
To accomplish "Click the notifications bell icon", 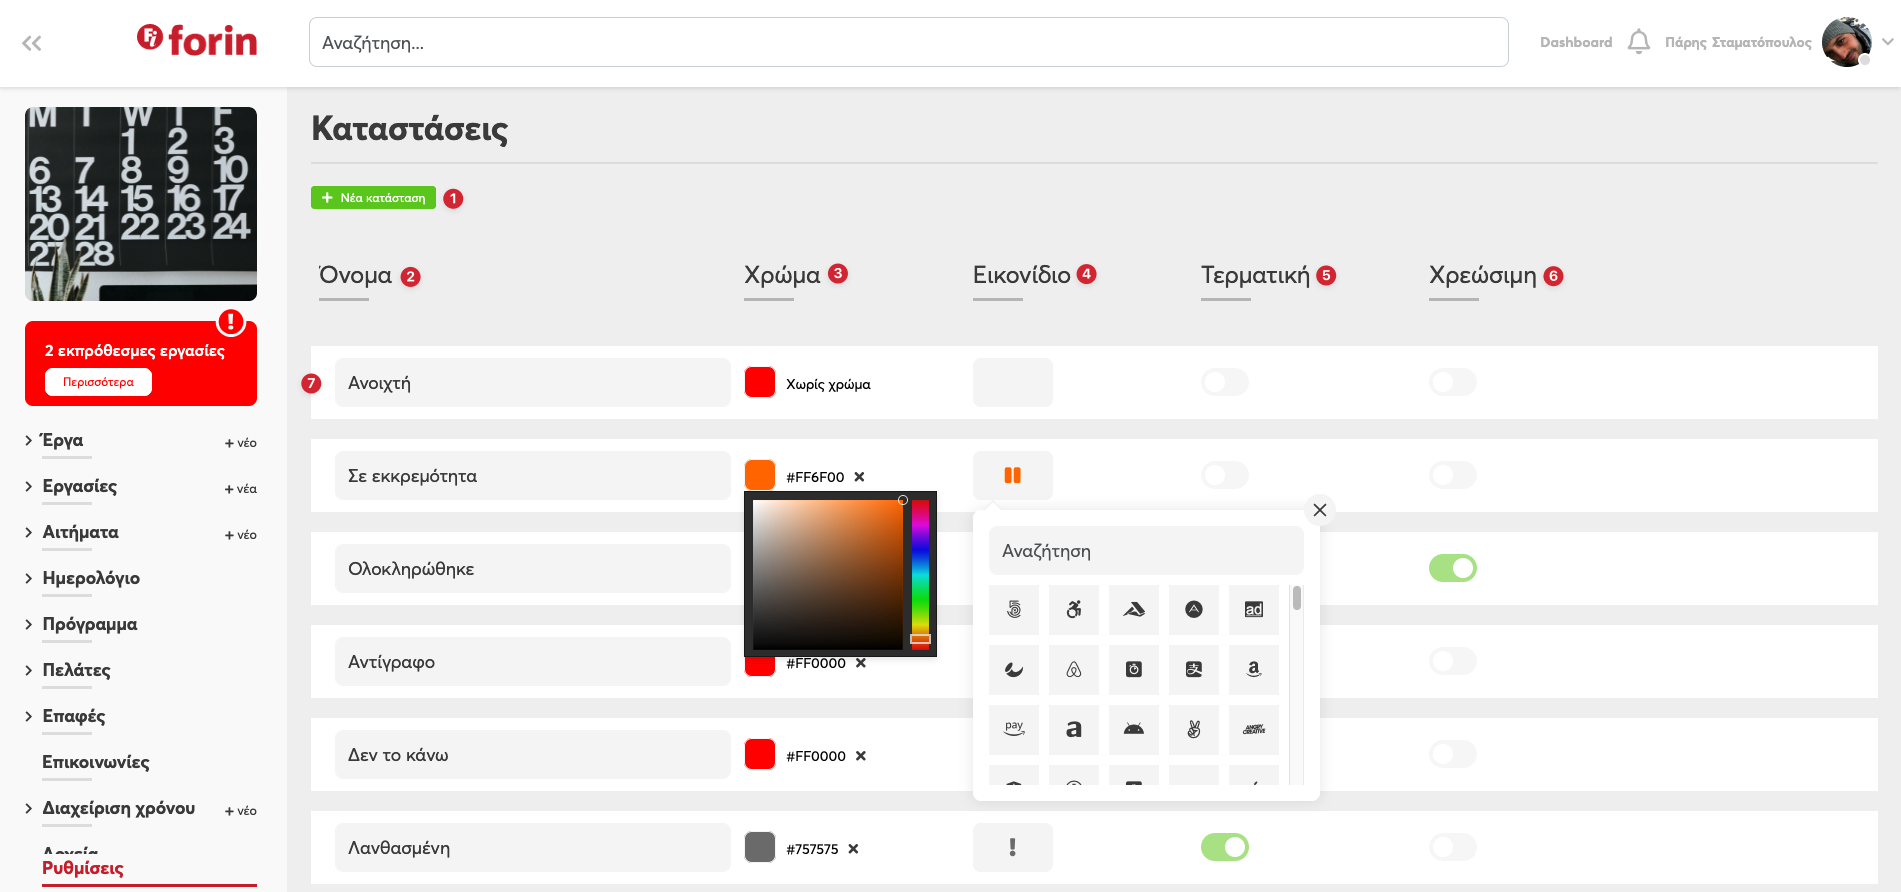I will tap(1638, 42).
